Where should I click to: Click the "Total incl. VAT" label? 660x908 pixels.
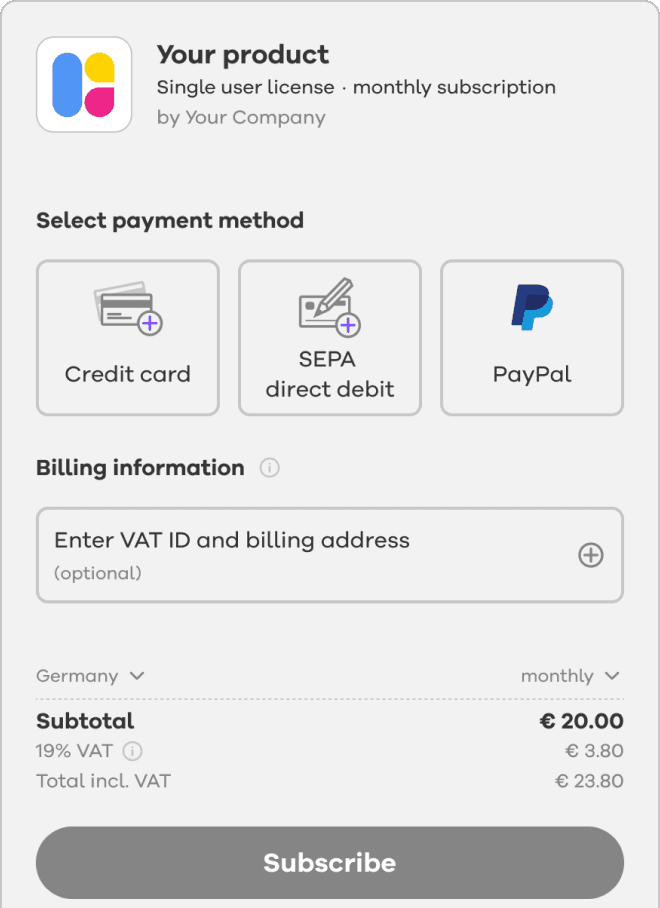(x=103, y=781)
